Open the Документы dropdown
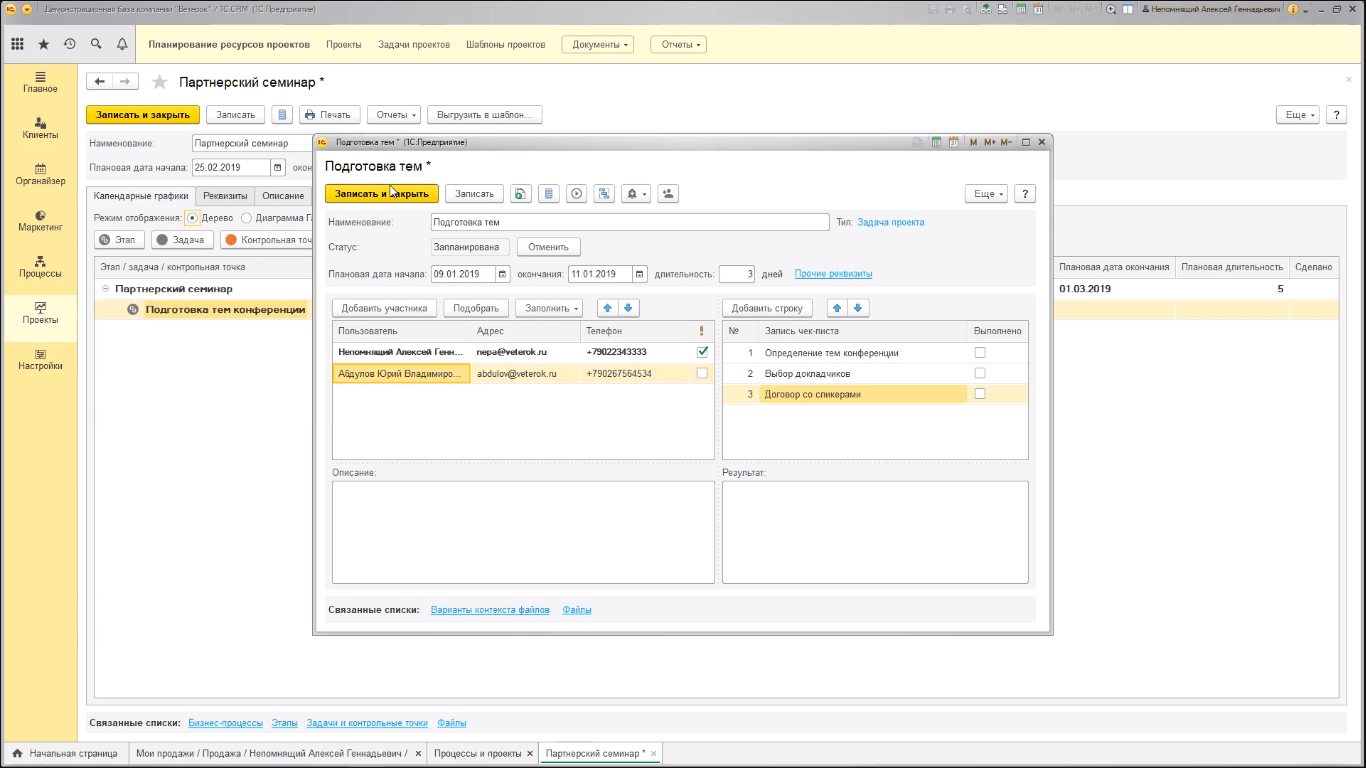 click(x=598, y=44)
